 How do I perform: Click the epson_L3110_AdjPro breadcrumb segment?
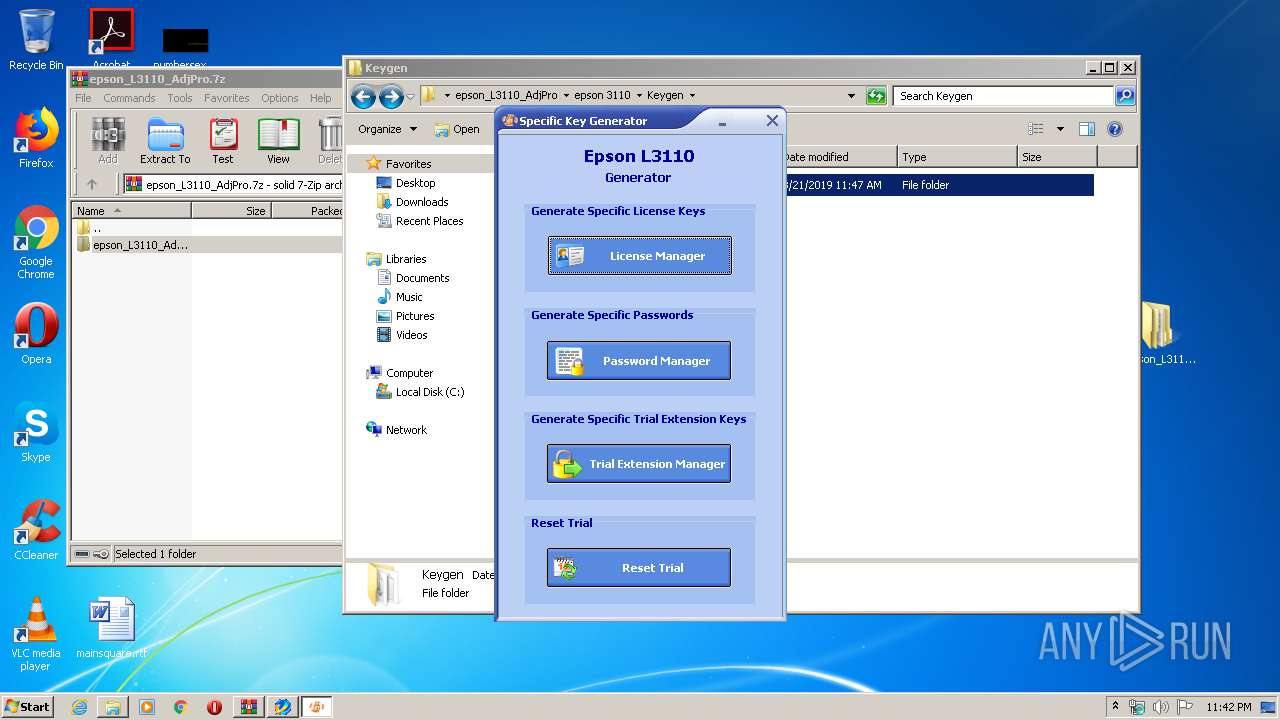coord(506,96)
